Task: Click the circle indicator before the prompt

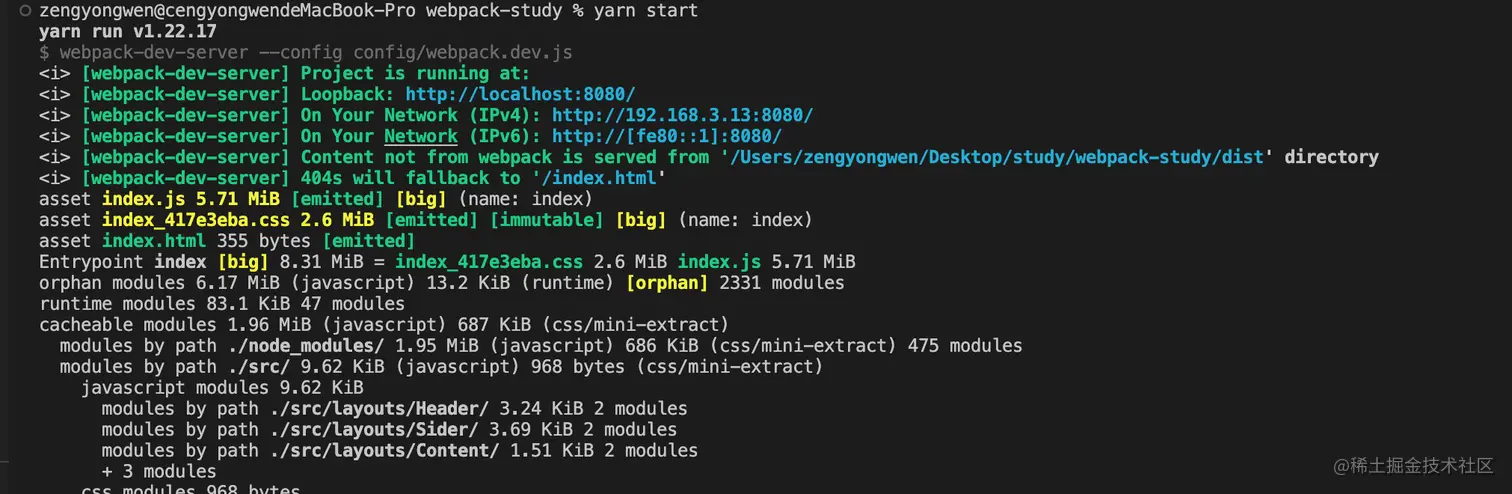Action: pyautogui.click(x=24, y=11)
